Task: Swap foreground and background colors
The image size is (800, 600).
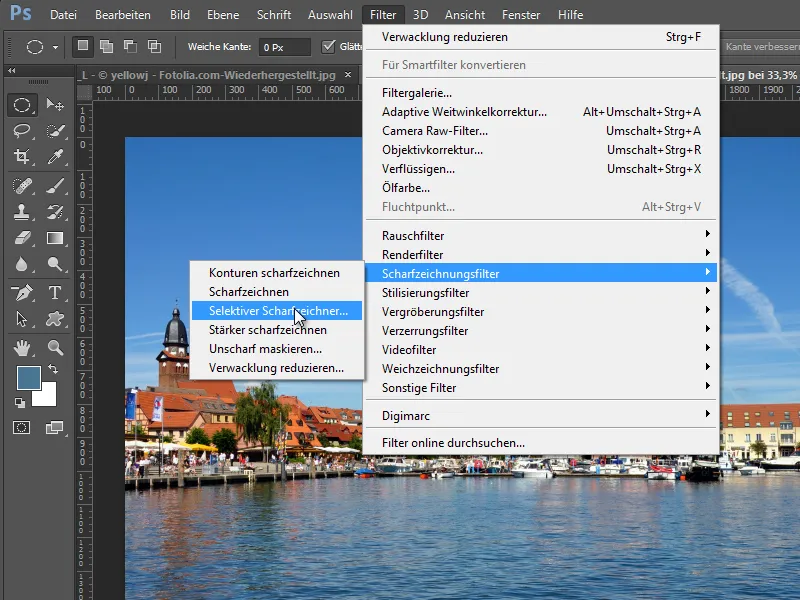Action: pos(53,368)
